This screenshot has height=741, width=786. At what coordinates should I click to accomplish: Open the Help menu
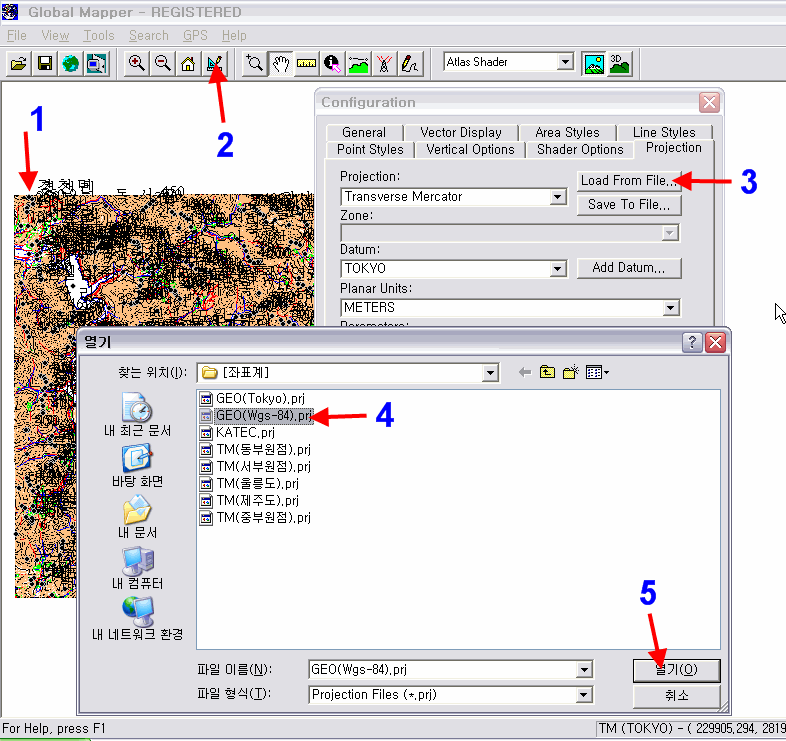click(x=234, y=36)
